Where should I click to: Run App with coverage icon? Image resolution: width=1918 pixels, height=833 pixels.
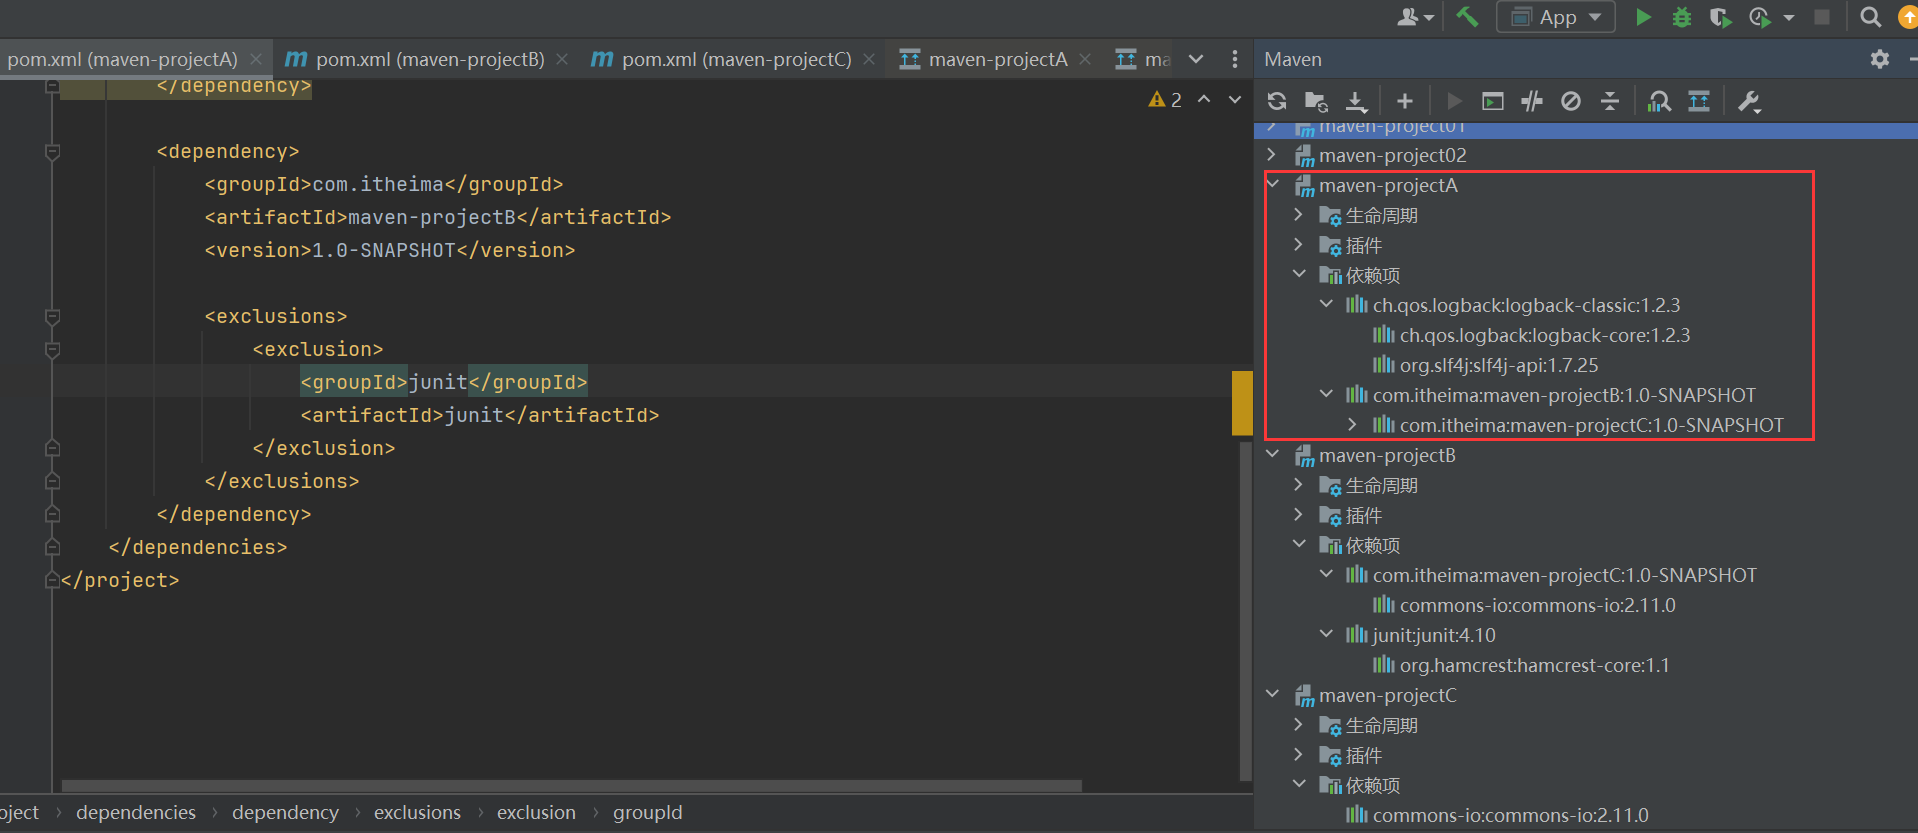1720,17
